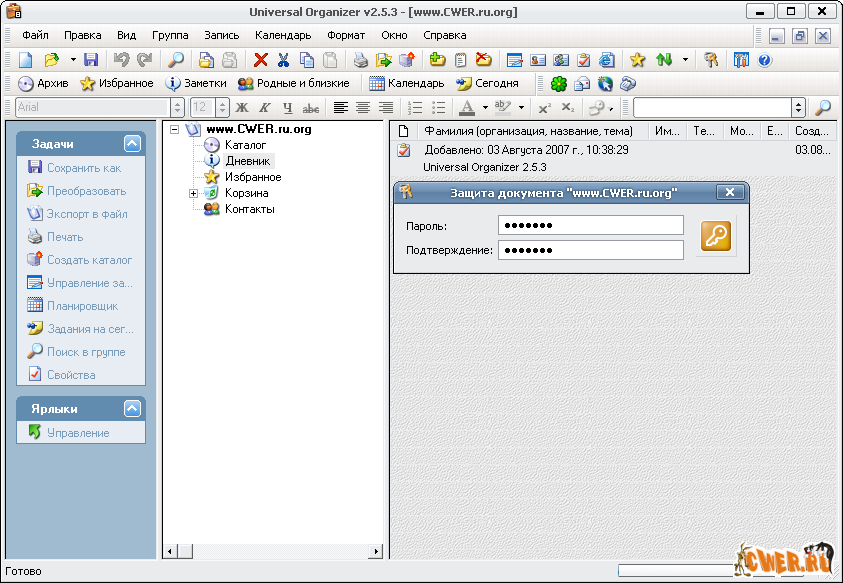843x583 pixels.
Task: Click the search magnifier beside the search box
Action: click(x=822, y=108)
